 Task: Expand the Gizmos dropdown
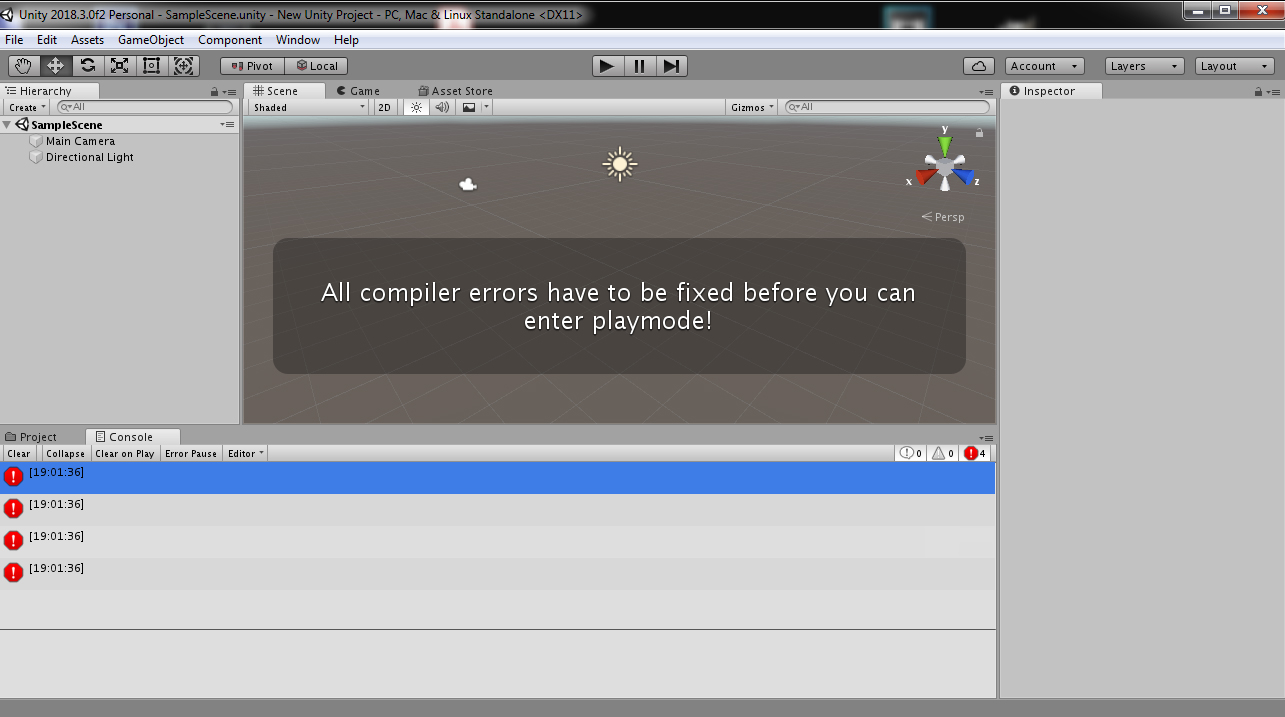coord(752,107)
